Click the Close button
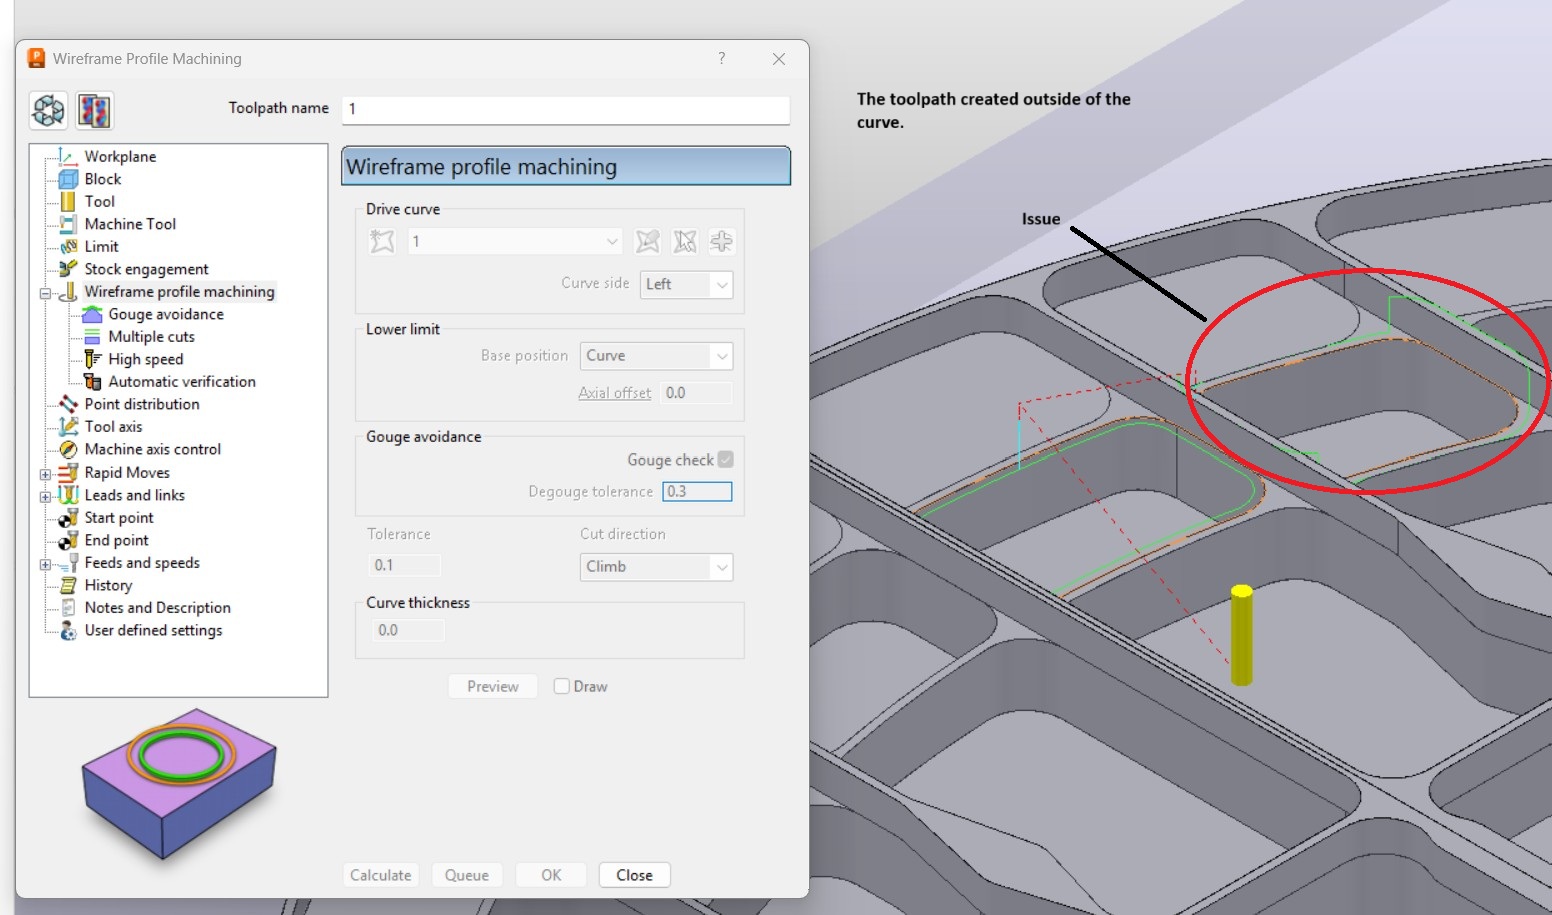Image resolution: width=1552 pixels, height=915 pixels. click(x=634, y=875)
